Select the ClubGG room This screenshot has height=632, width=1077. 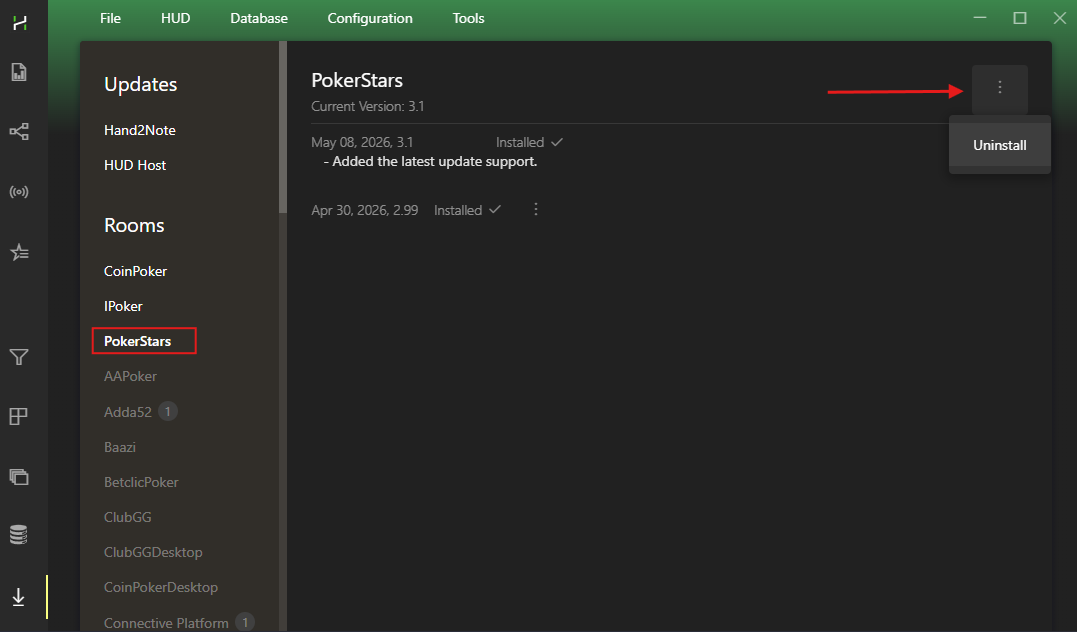click(127, 517)
